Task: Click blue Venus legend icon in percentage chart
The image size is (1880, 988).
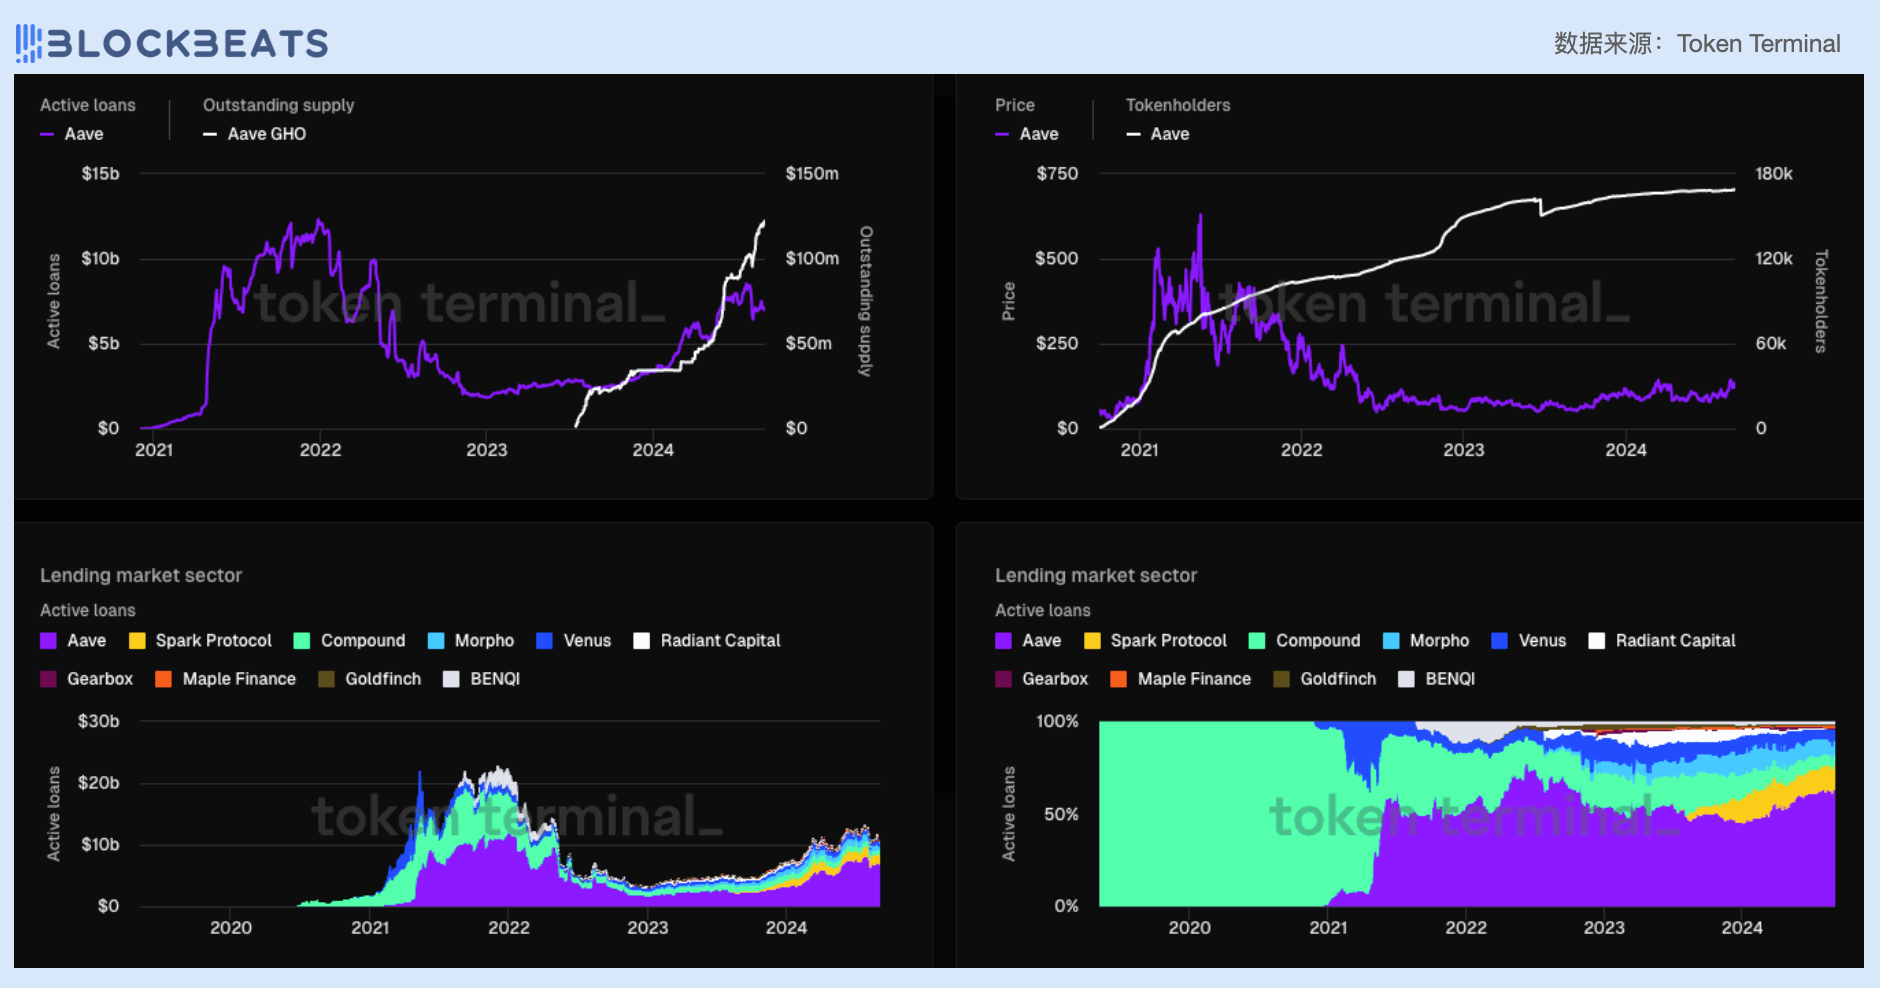Action: [x=1499, y=641]
